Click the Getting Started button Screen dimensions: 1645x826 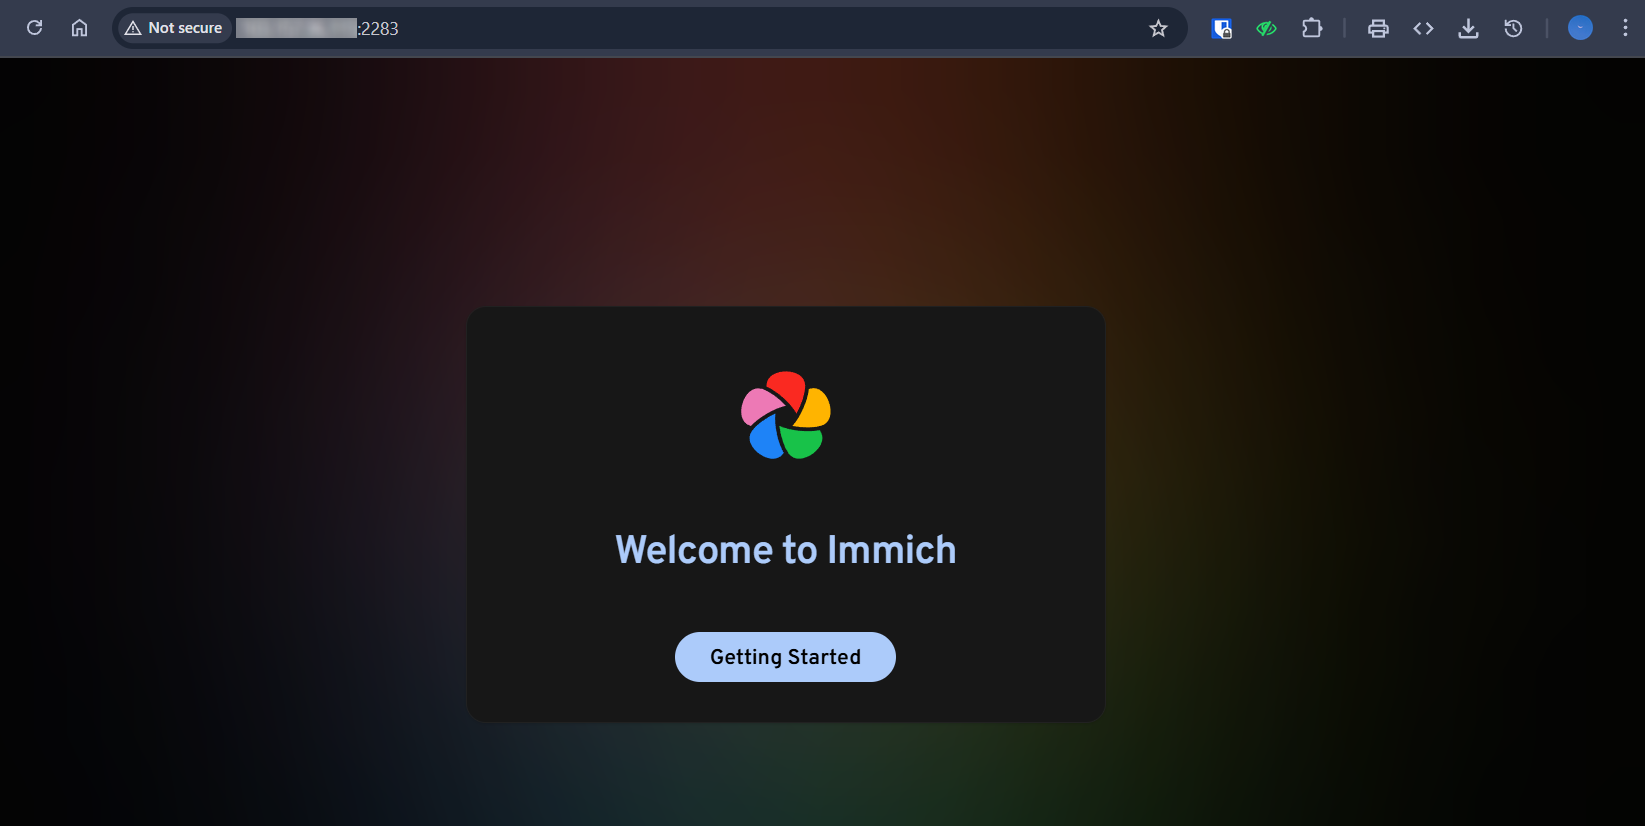[785, 657]
